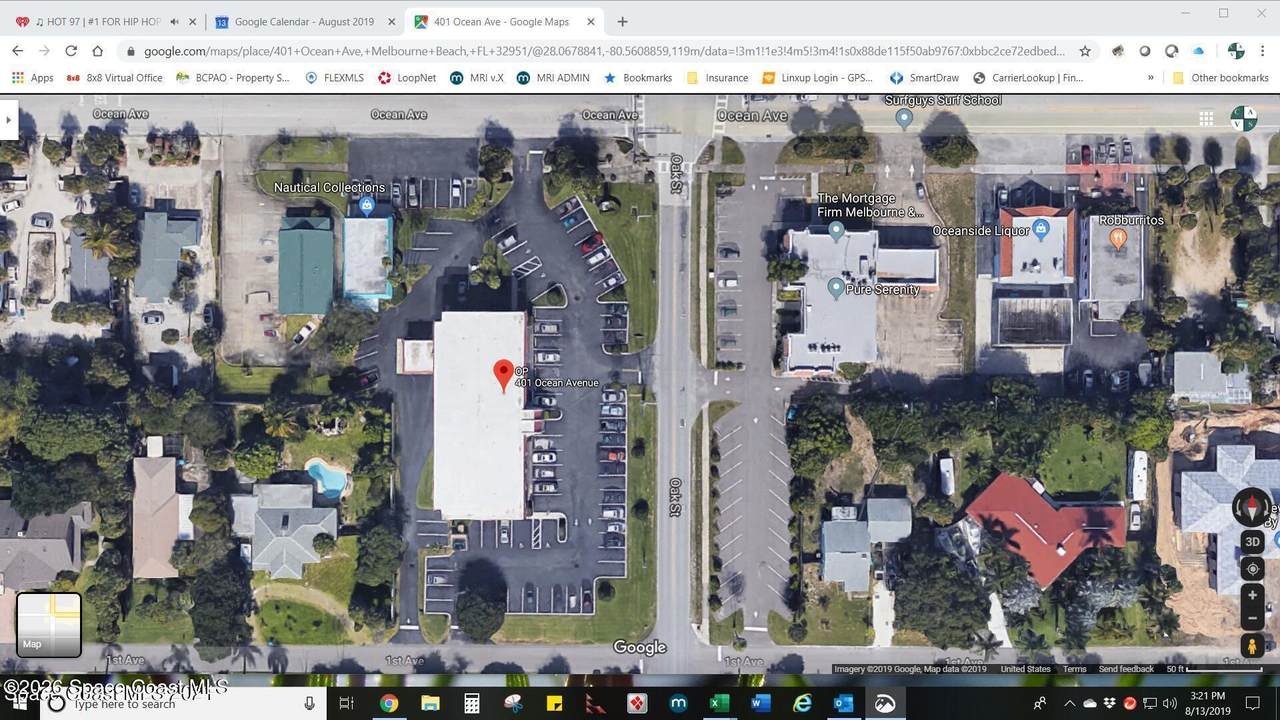Open the MRI v.X bookmark
Viewport: 1280px width, 720px height.
(477, 77)
